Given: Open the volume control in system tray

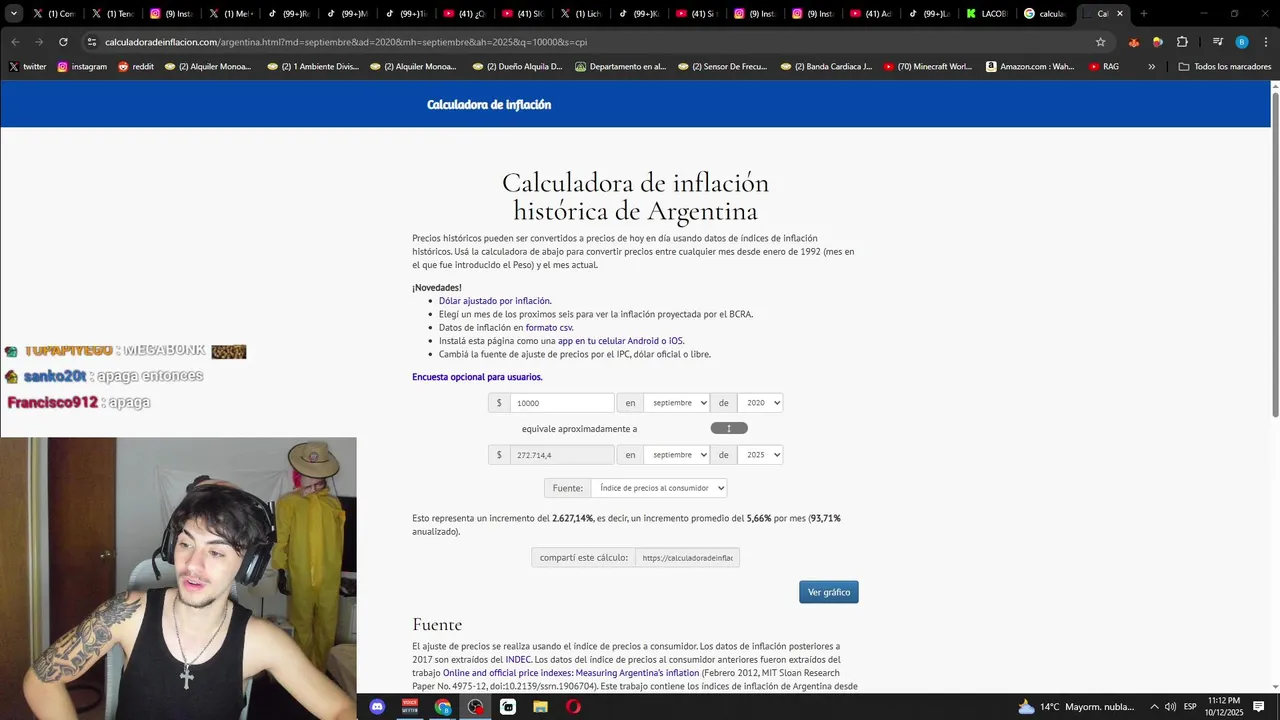Looking at the screenshot, I should pyautogui.click(x=1171, y=707).
